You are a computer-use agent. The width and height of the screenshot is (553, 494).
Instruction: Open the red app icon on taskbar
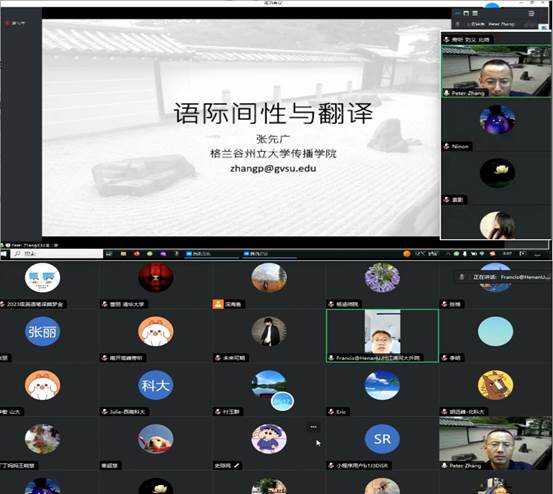pyautogui.click(x=137, y=254)
